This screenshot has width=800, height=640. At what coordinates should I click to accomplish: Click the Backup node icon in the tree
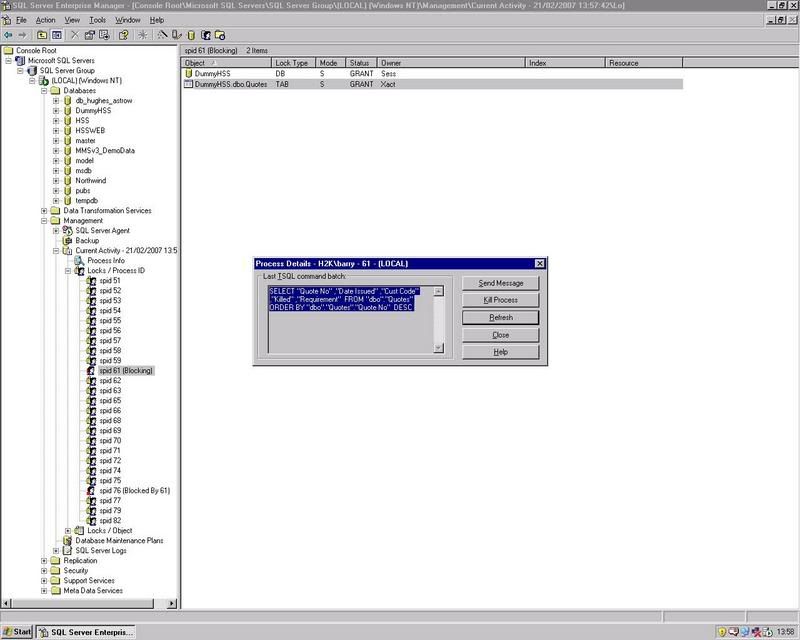tap(67, 240)
